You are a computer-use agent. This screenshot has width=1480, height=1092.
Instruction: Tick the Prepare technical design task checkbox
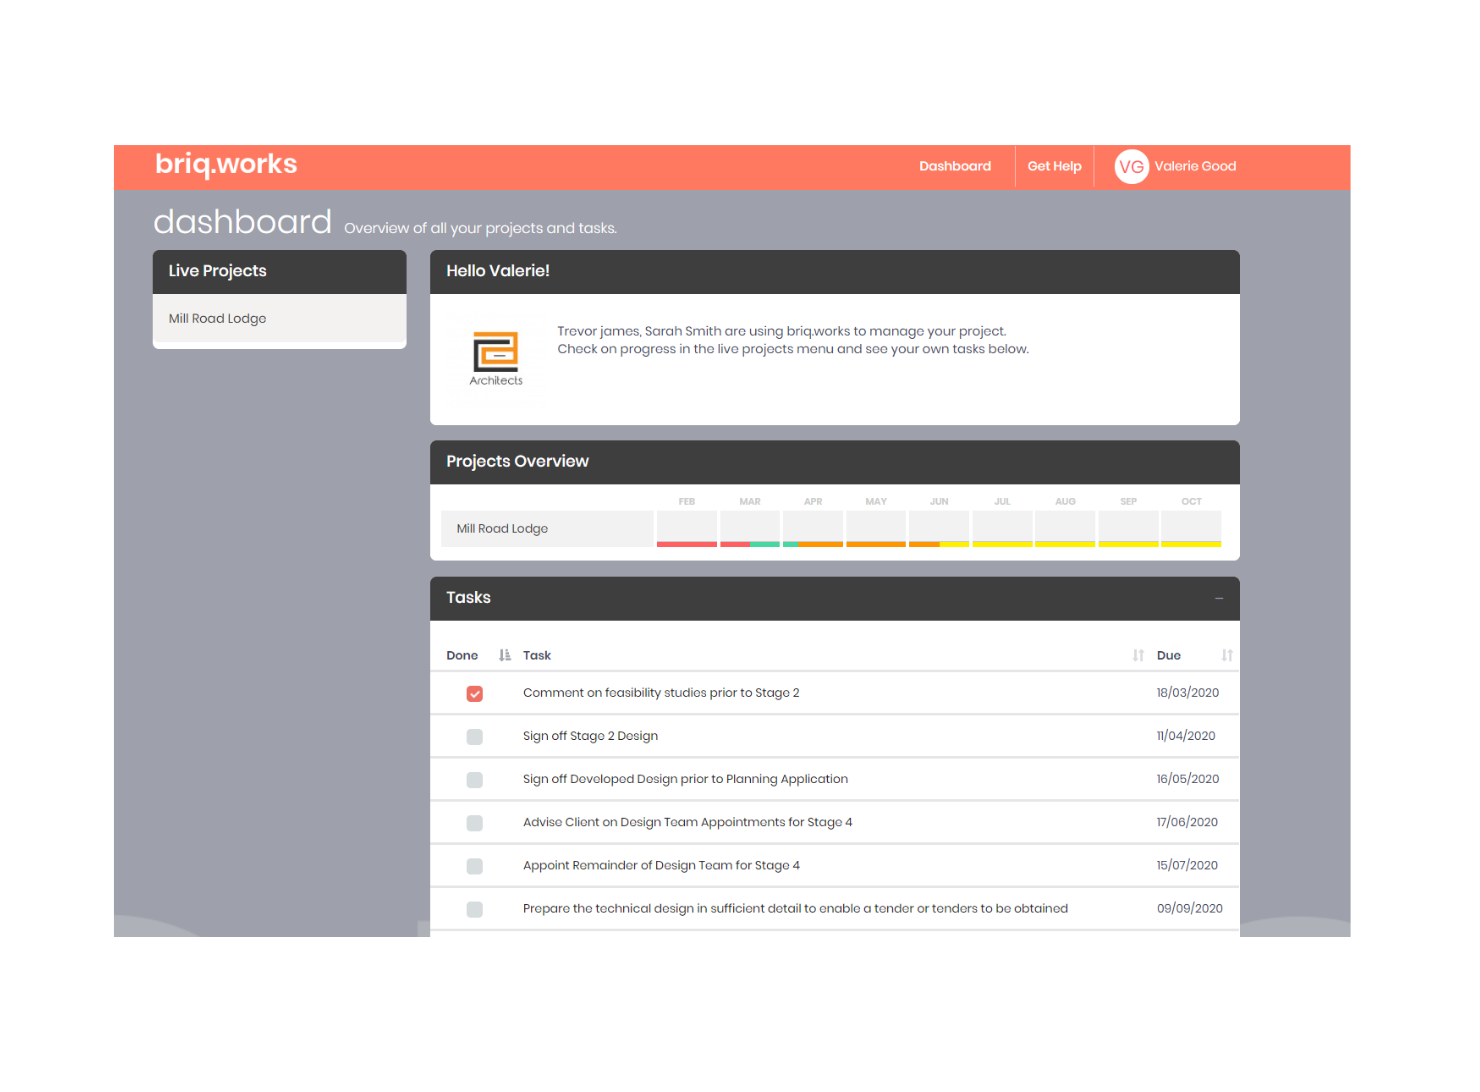[x=475, y=909]
